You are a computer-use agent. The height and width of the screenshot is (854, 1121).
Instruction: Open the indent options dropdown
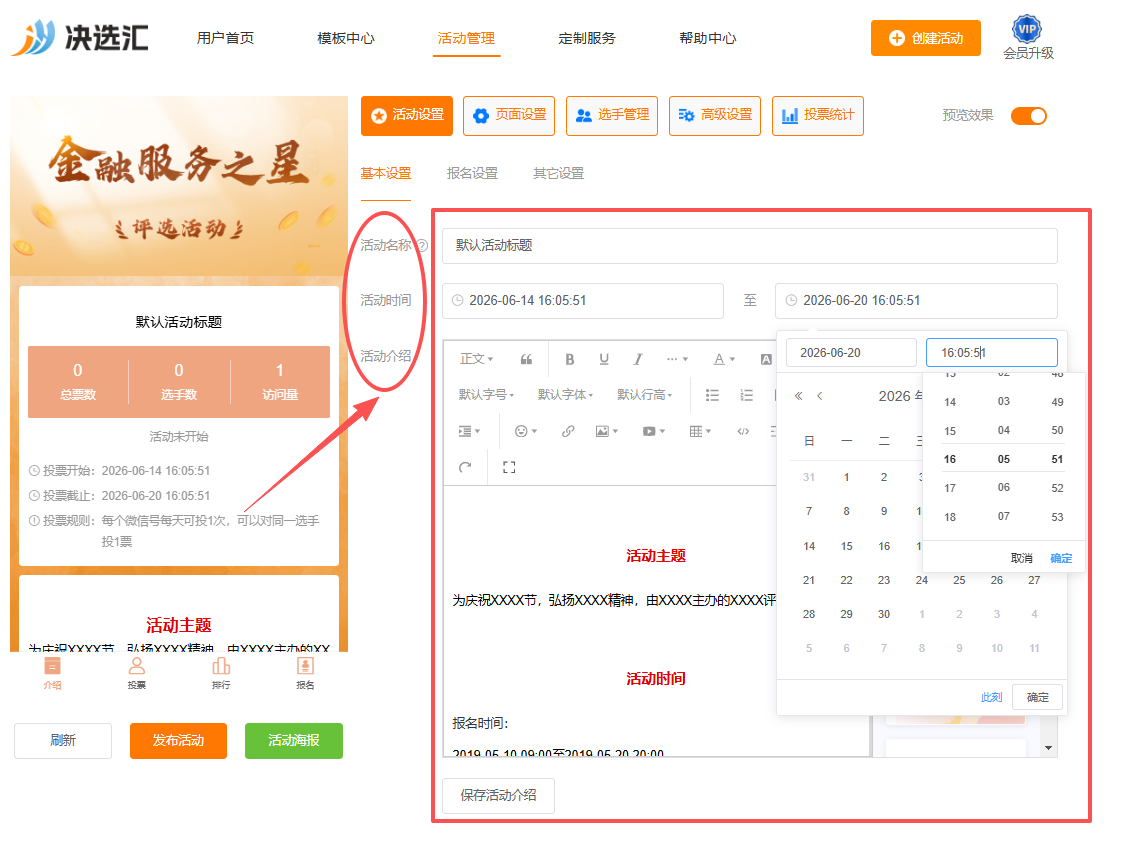[x=469, y=431]
